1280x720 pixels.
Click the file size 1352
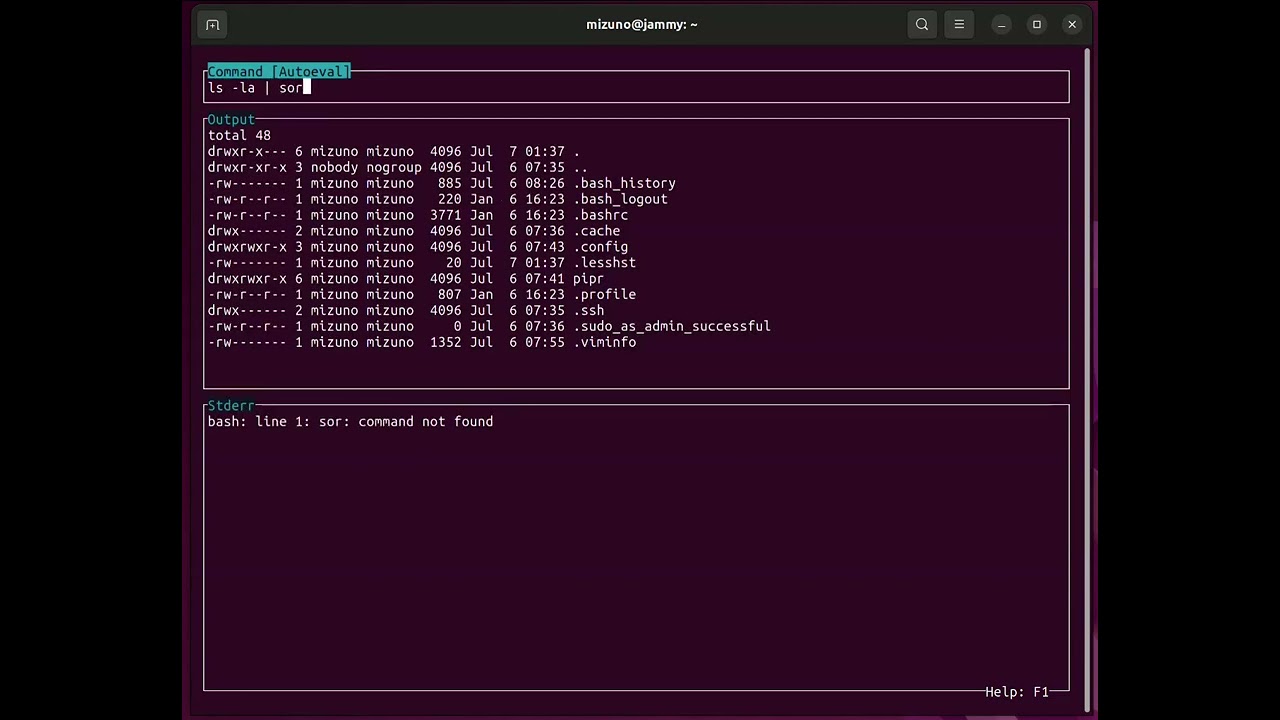[x=446, y=343]
